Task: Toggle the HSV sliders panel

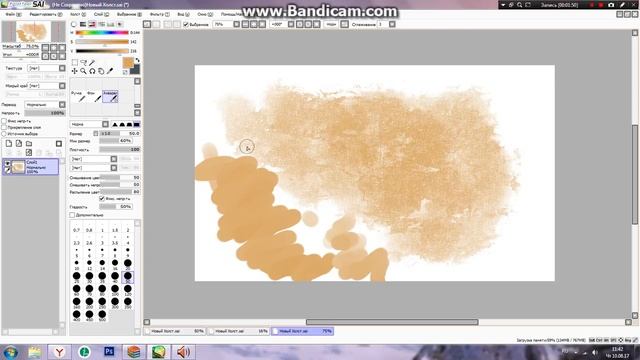Action: [x=92, y=24]
